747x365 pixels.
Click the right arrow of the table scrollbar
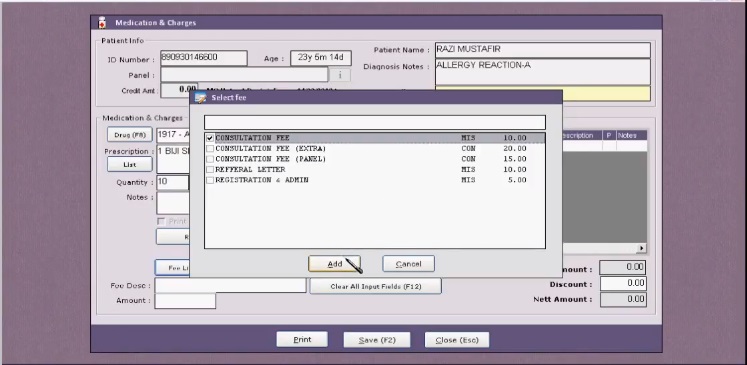click(x=642, y=248)
